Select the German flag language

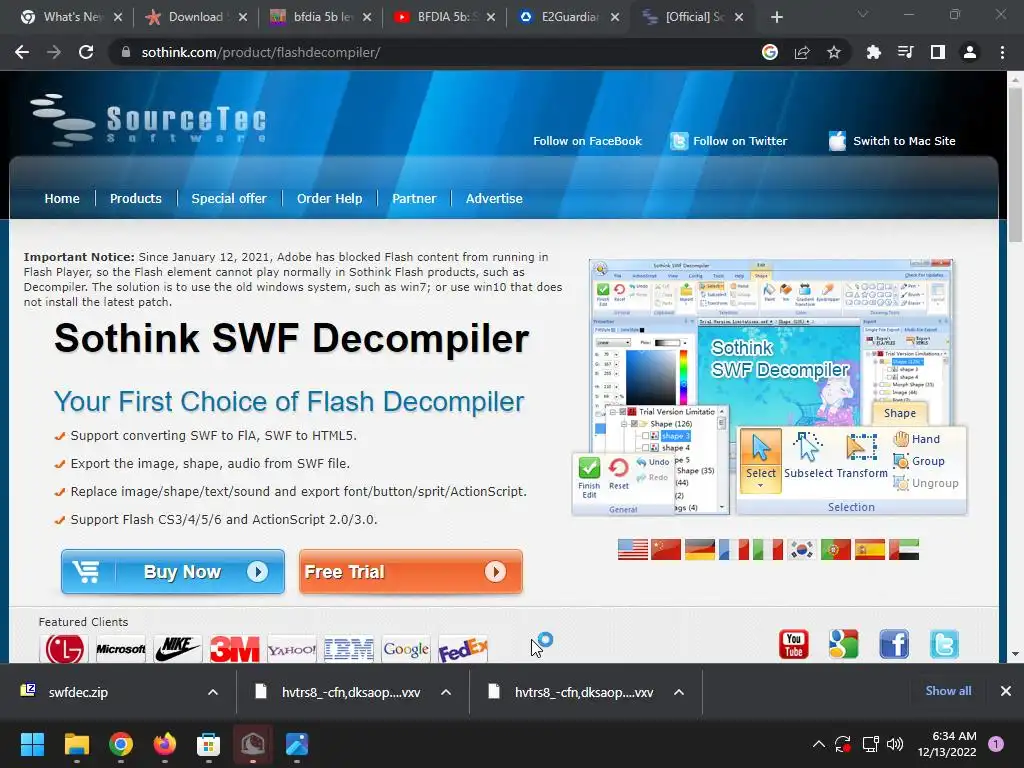click(700, 550)
